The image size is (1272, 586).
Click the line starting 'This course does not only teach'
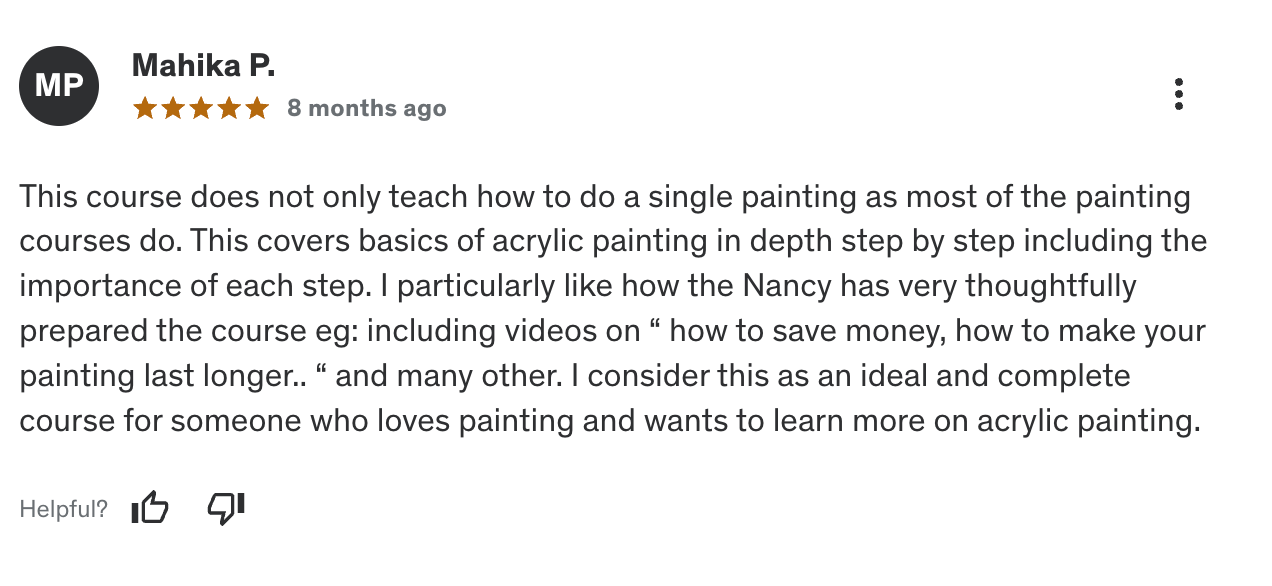point(604,196)
